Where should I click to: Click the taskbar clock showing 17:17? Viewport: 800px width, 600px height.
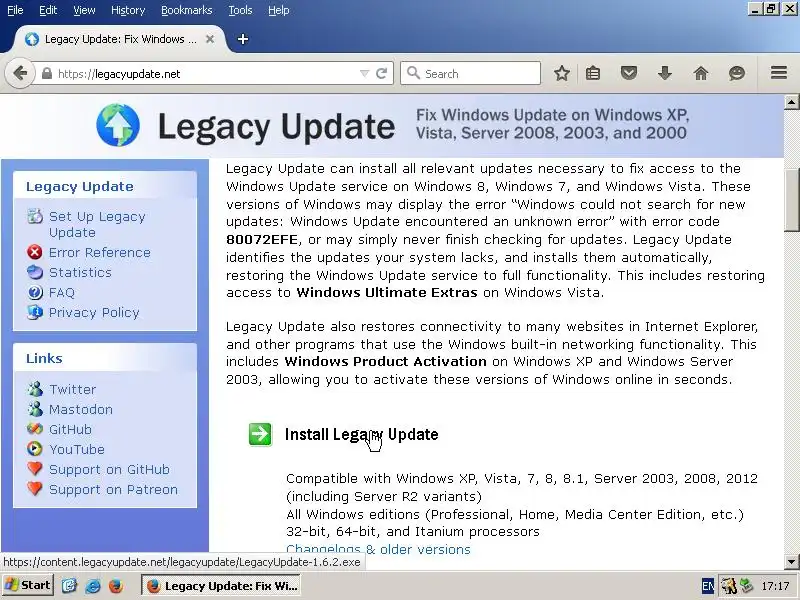point(775,586)
